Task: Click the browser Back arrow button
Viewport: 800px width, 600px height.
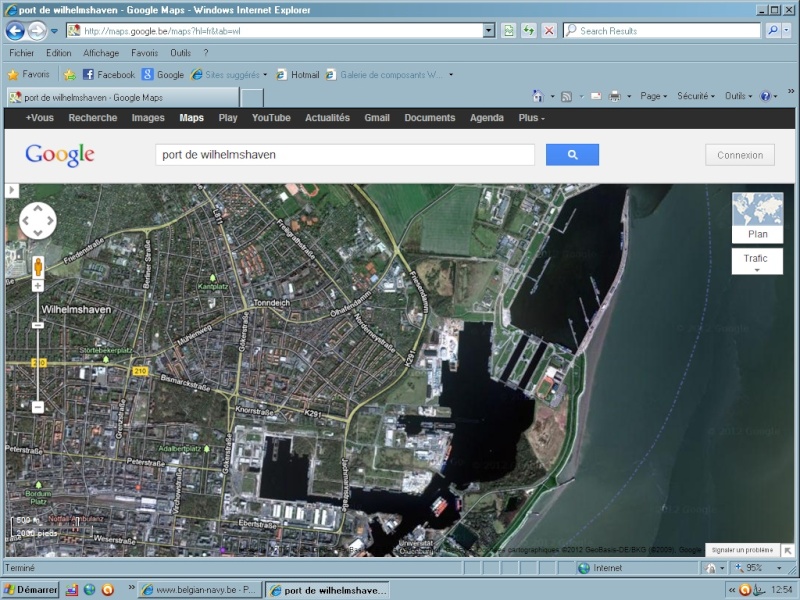Action: (15, 31)
